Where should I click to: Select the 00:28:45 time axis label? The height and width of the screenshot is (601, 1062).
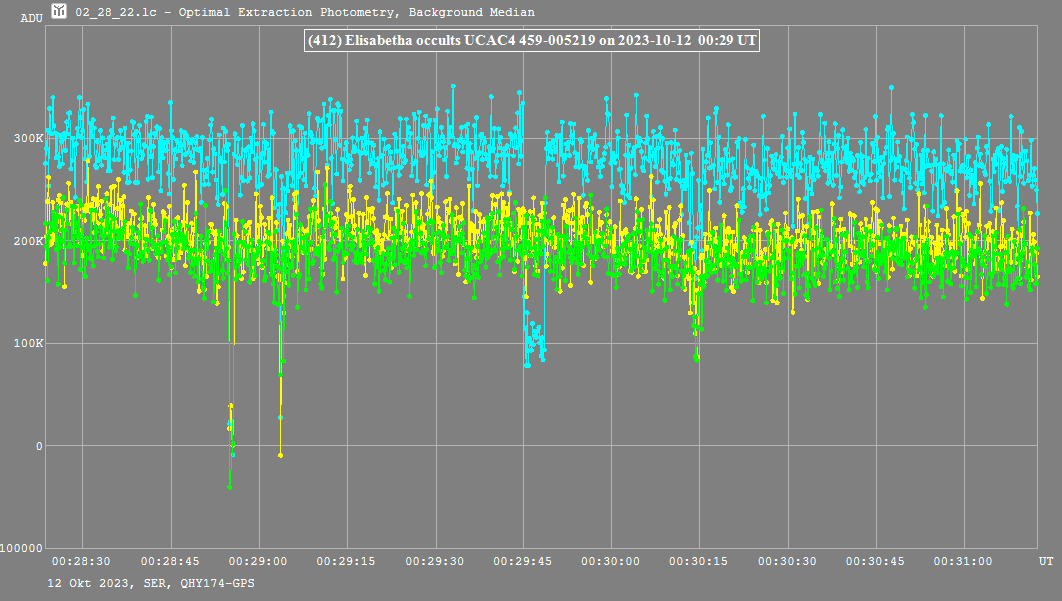point(171,562)
